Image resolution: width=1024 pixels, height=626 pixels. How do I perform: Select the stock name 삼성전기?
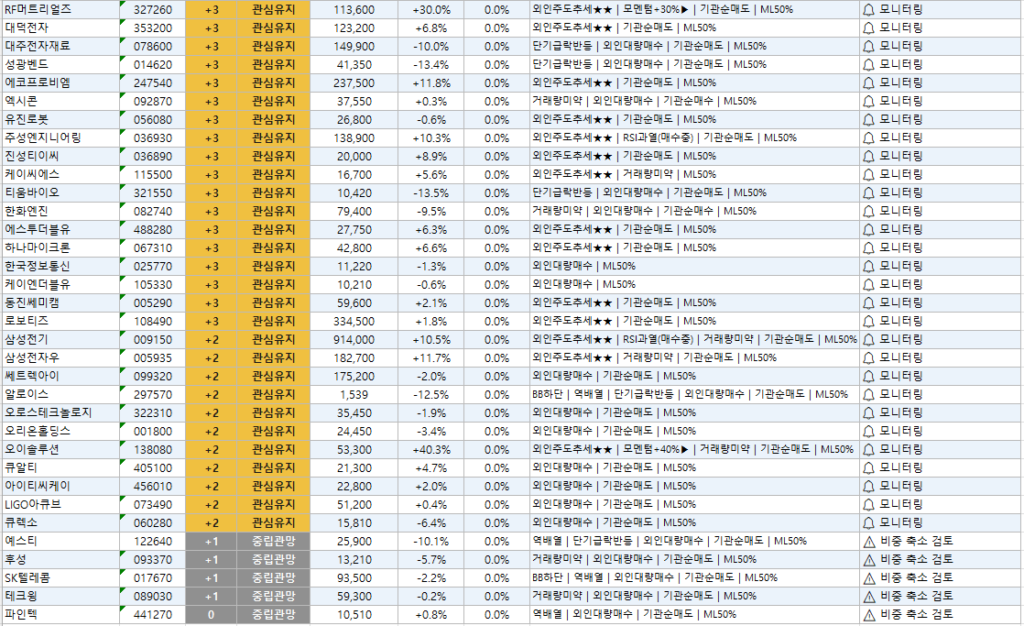[26, 339]
